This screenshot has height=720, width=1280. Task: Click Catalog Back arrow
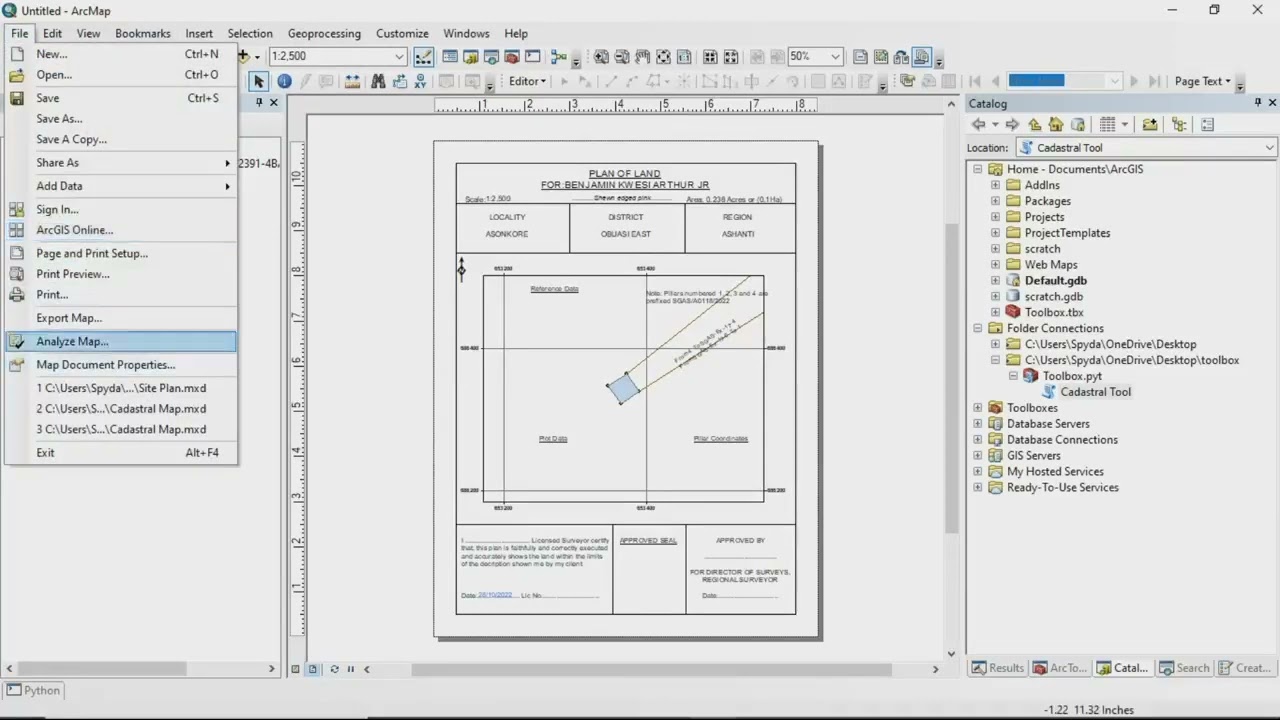tap(978, 124)
